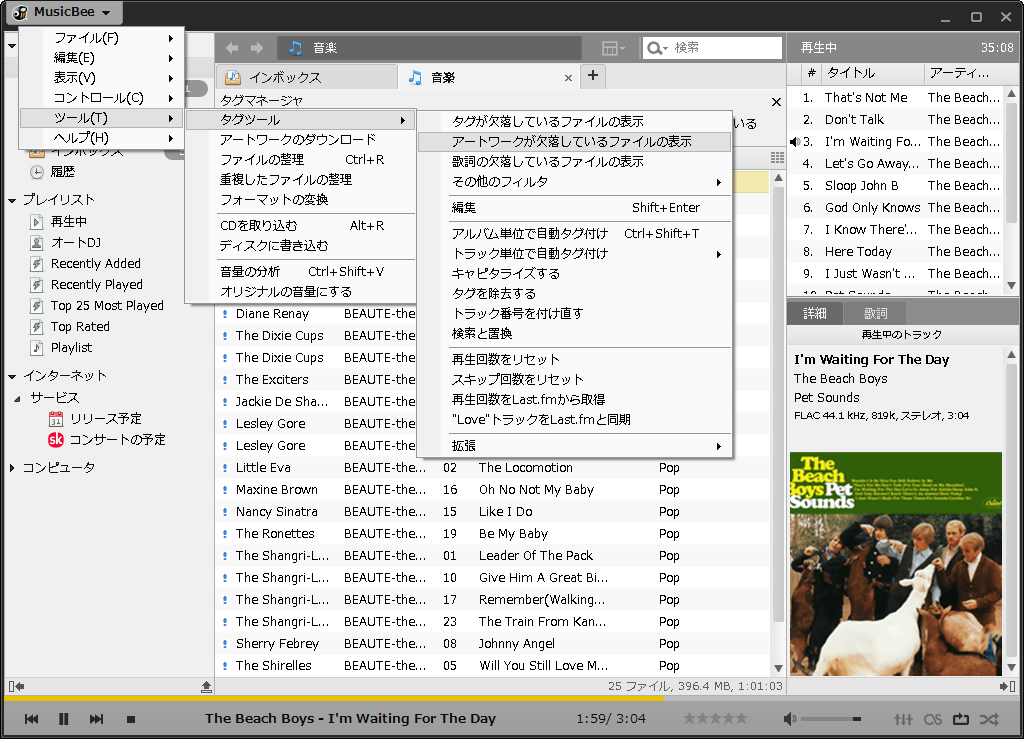Go back to the previous track
The width and height of the screenshot is (1024, 739).
point(31,719)
